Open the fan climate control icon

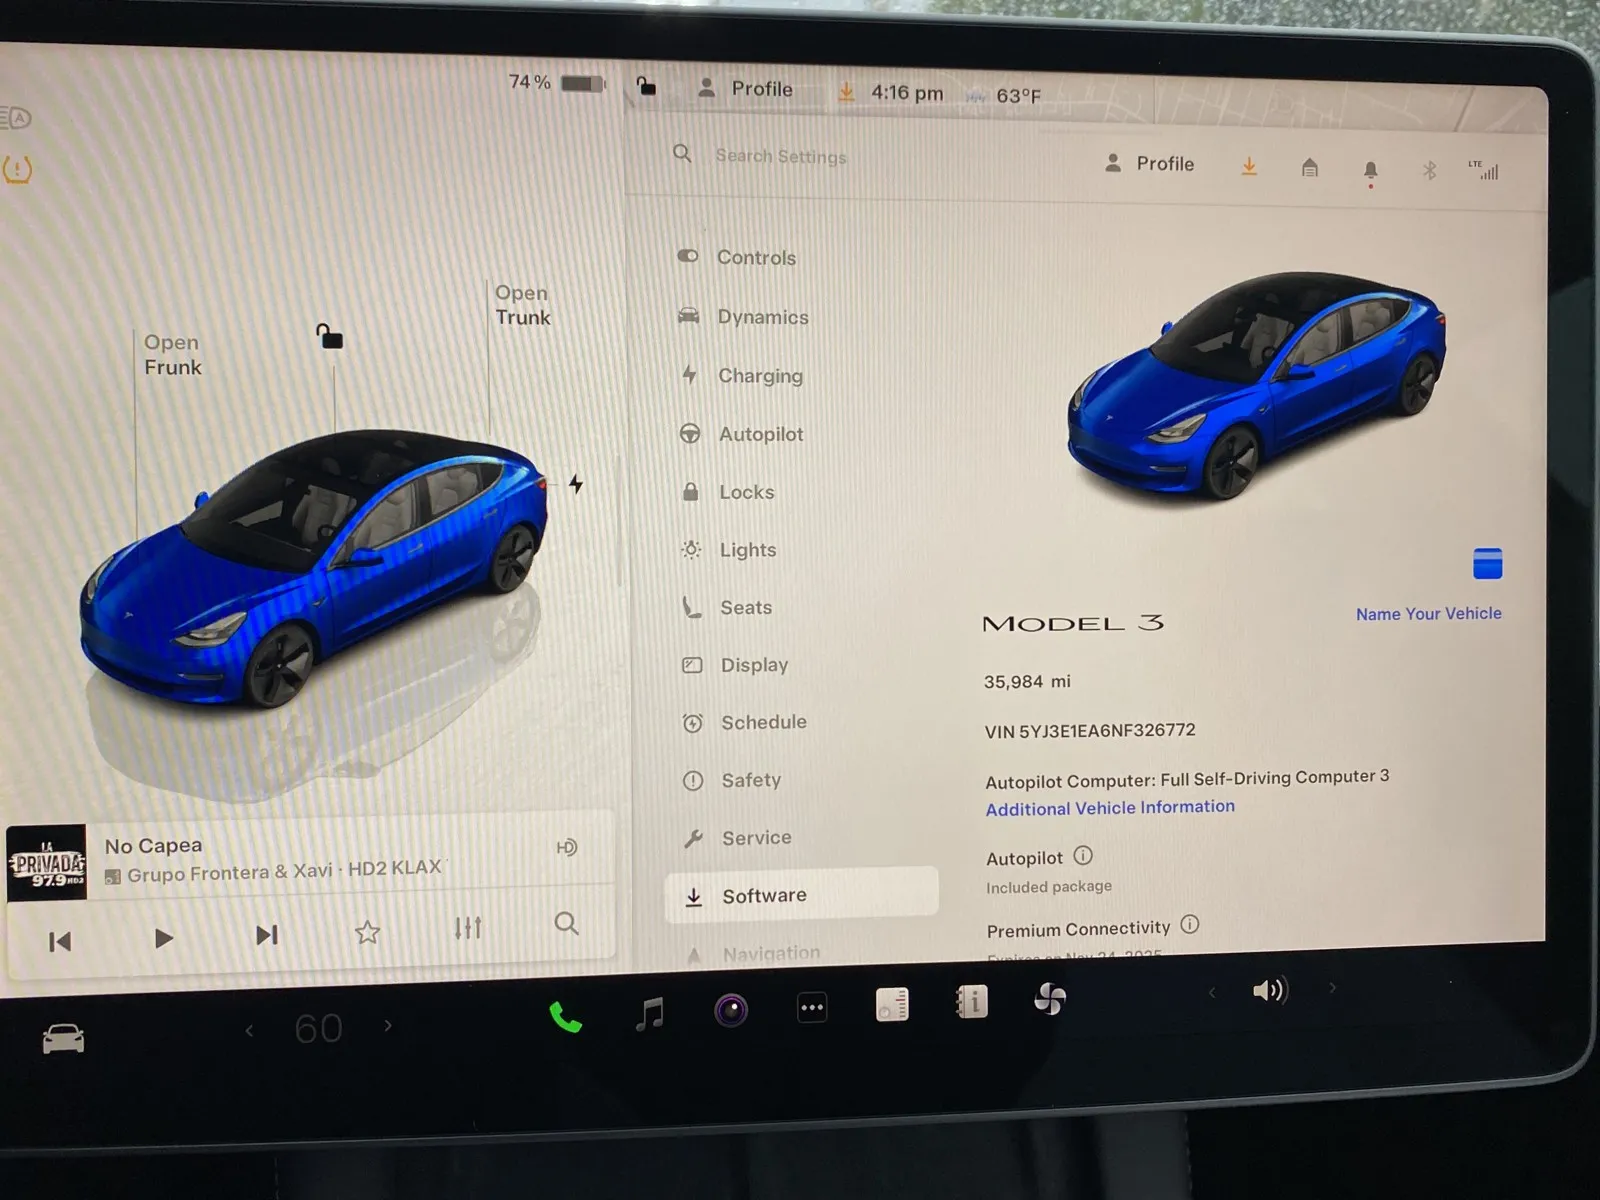tap(1049, 998)
